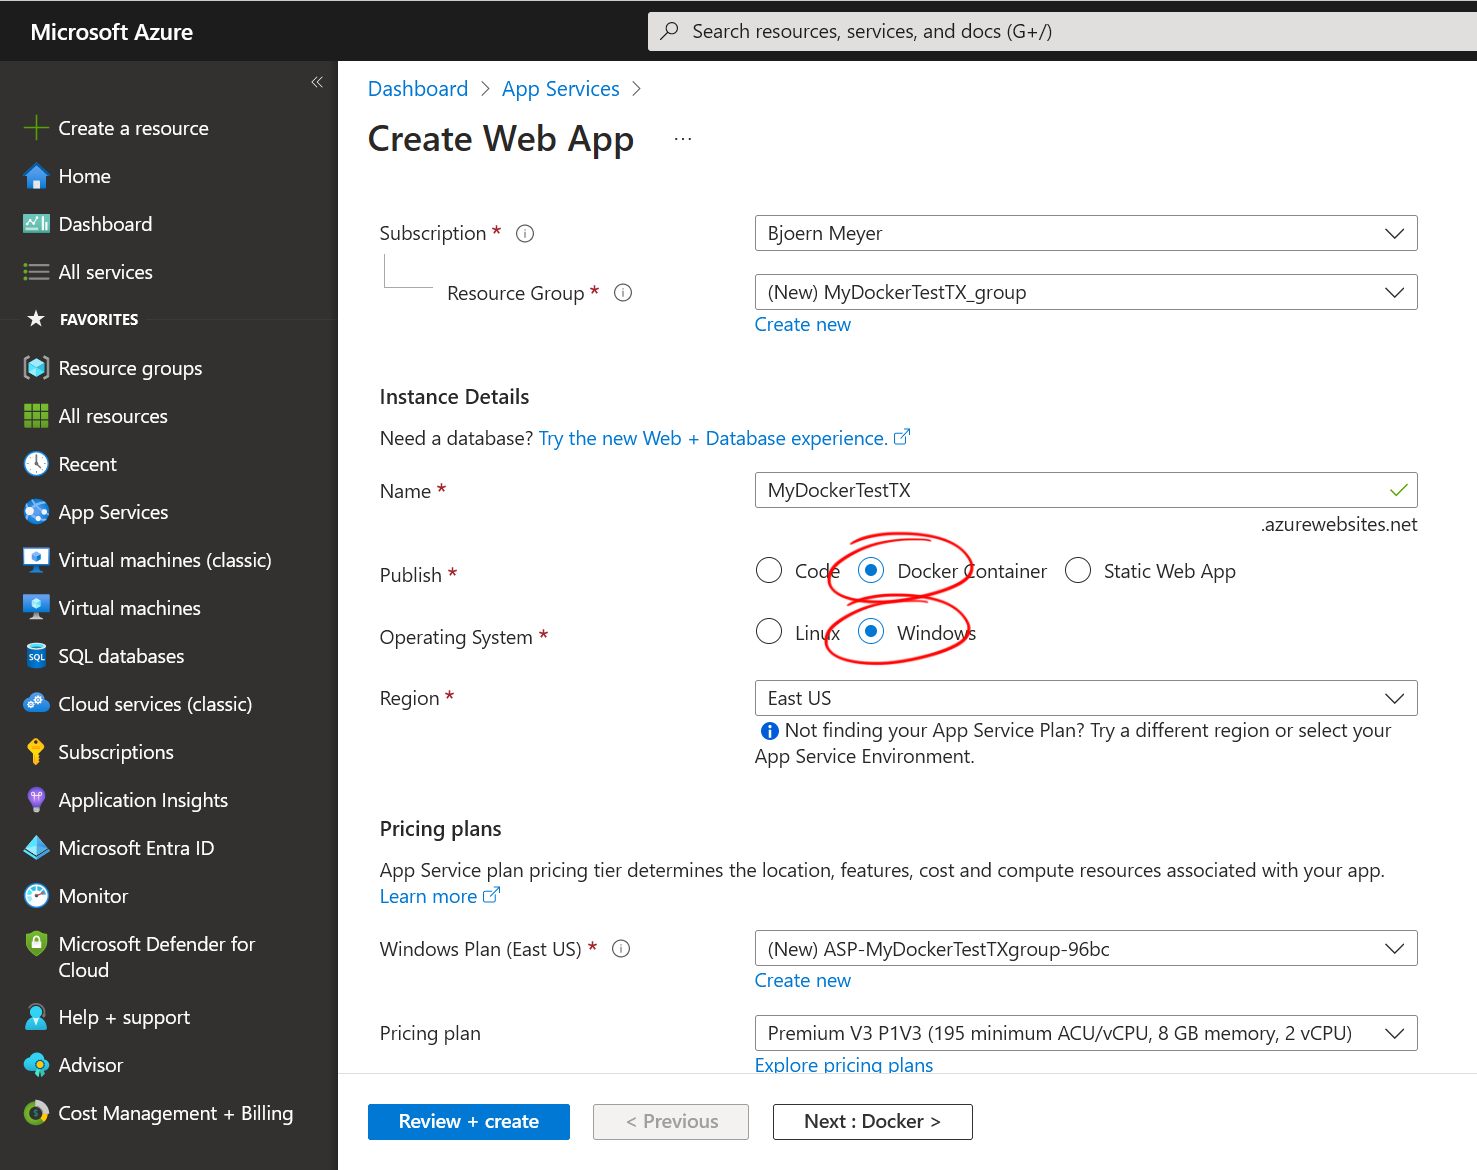Open the more options ellipsis next to title

[x=683, y=139]
